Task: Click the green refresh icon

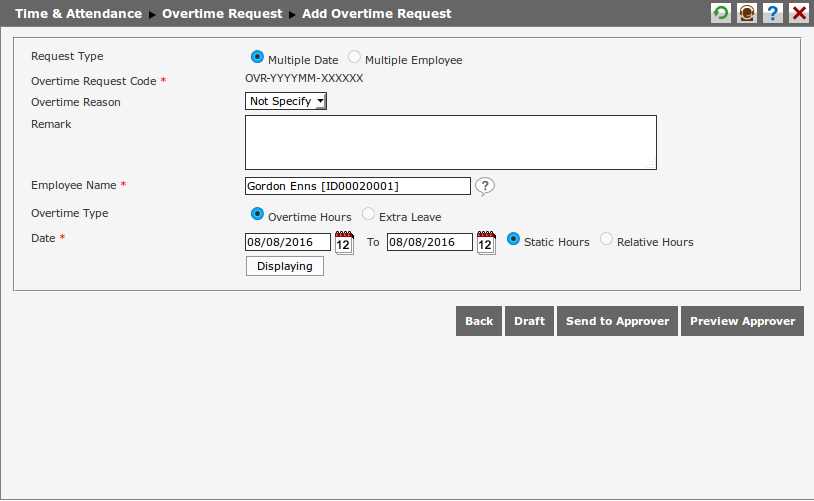Action: [x=721, y=13]
